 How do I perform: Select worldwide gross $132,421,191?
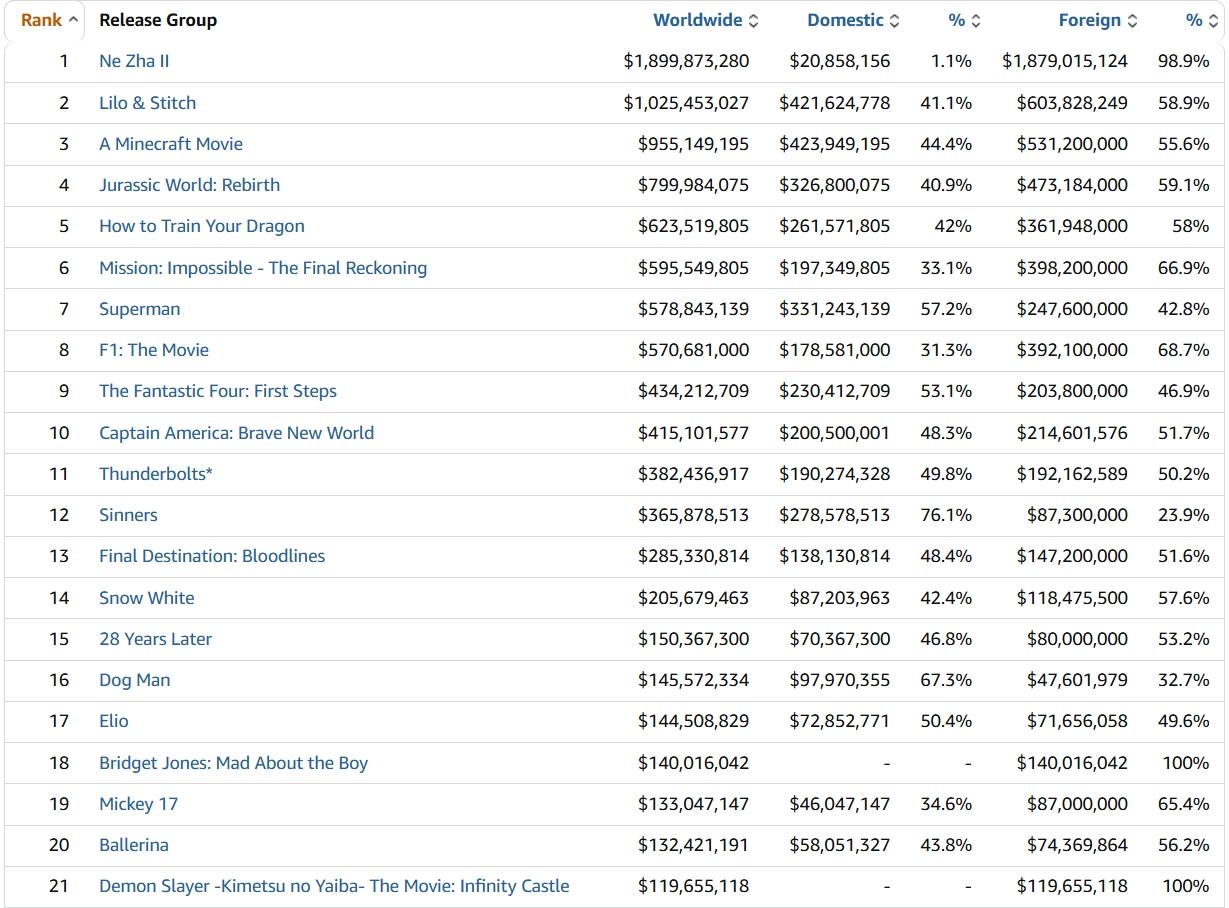click(693, 845)
